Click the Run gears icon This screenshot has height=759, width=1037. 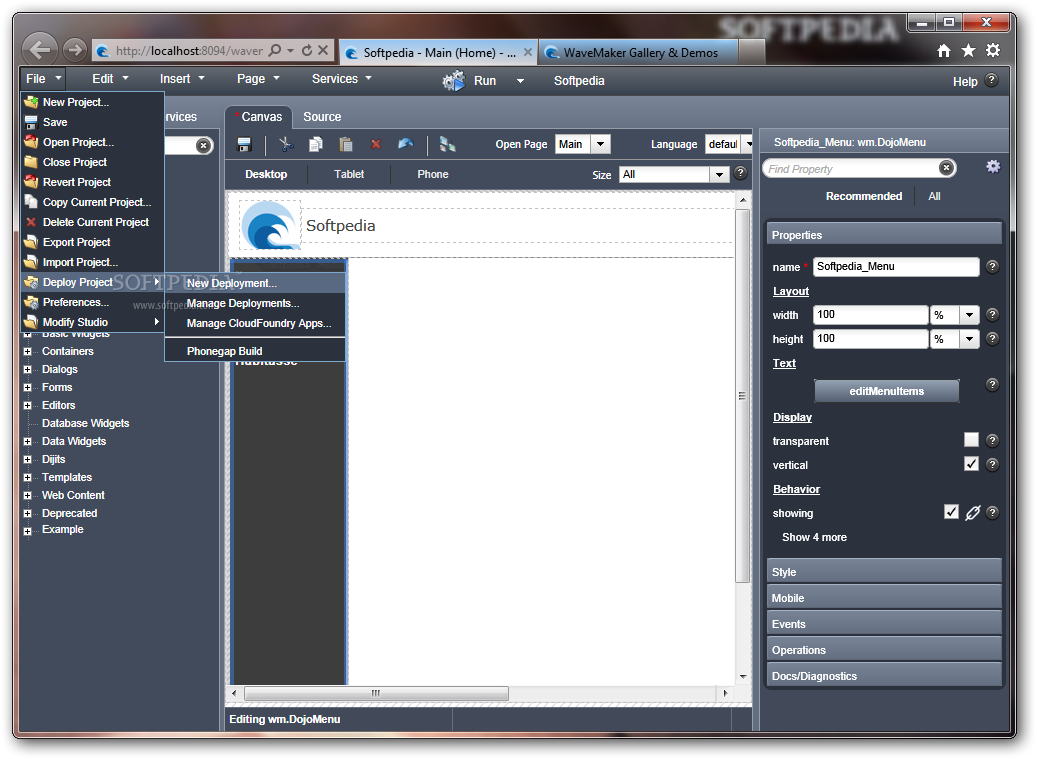pos(454,81)
